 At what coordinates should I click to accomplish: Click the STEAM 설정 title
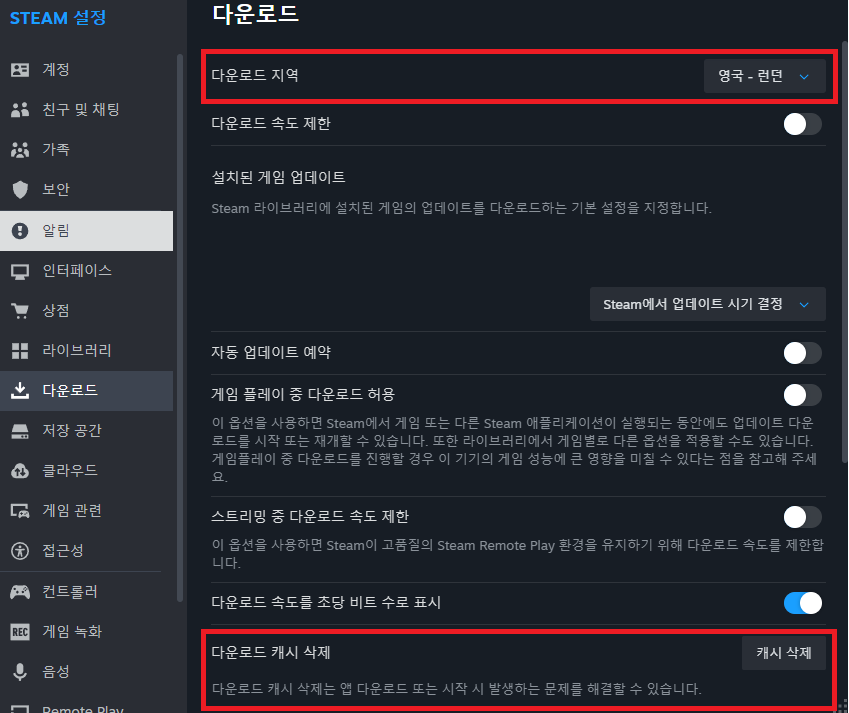58,18
